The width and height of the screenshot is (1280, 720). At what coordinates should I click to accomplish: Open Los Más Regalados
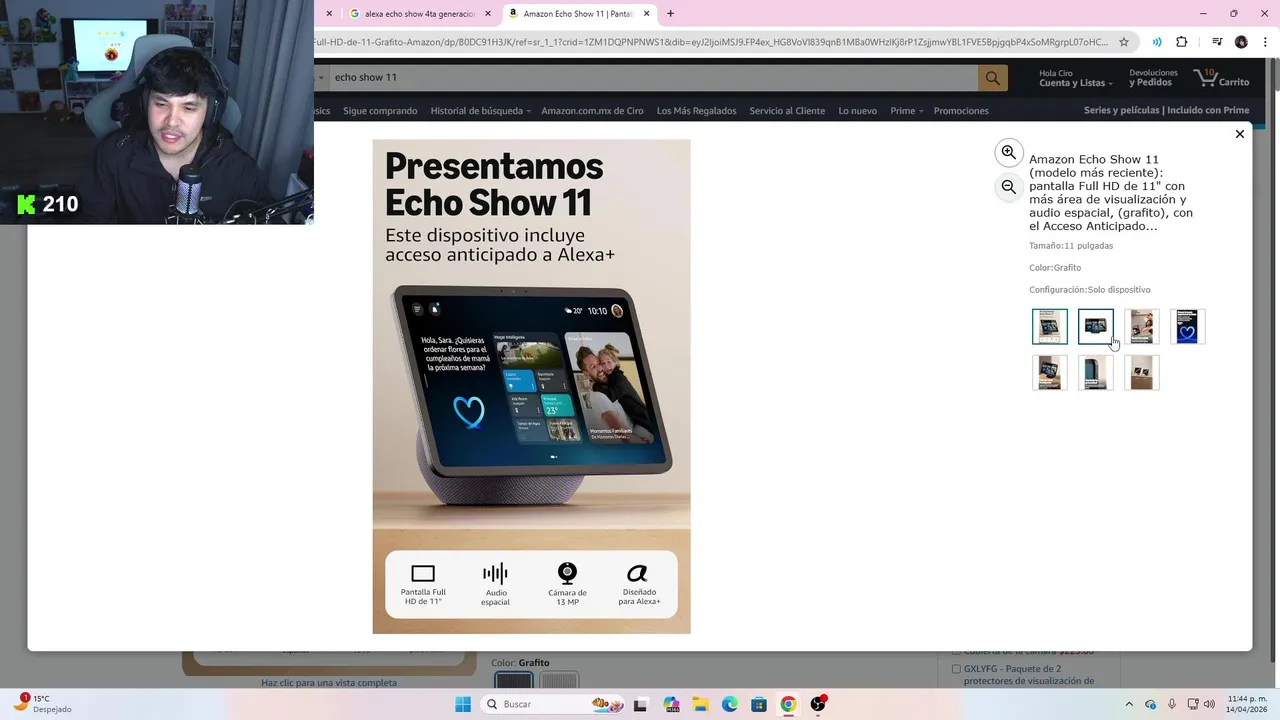click(696, 111)
